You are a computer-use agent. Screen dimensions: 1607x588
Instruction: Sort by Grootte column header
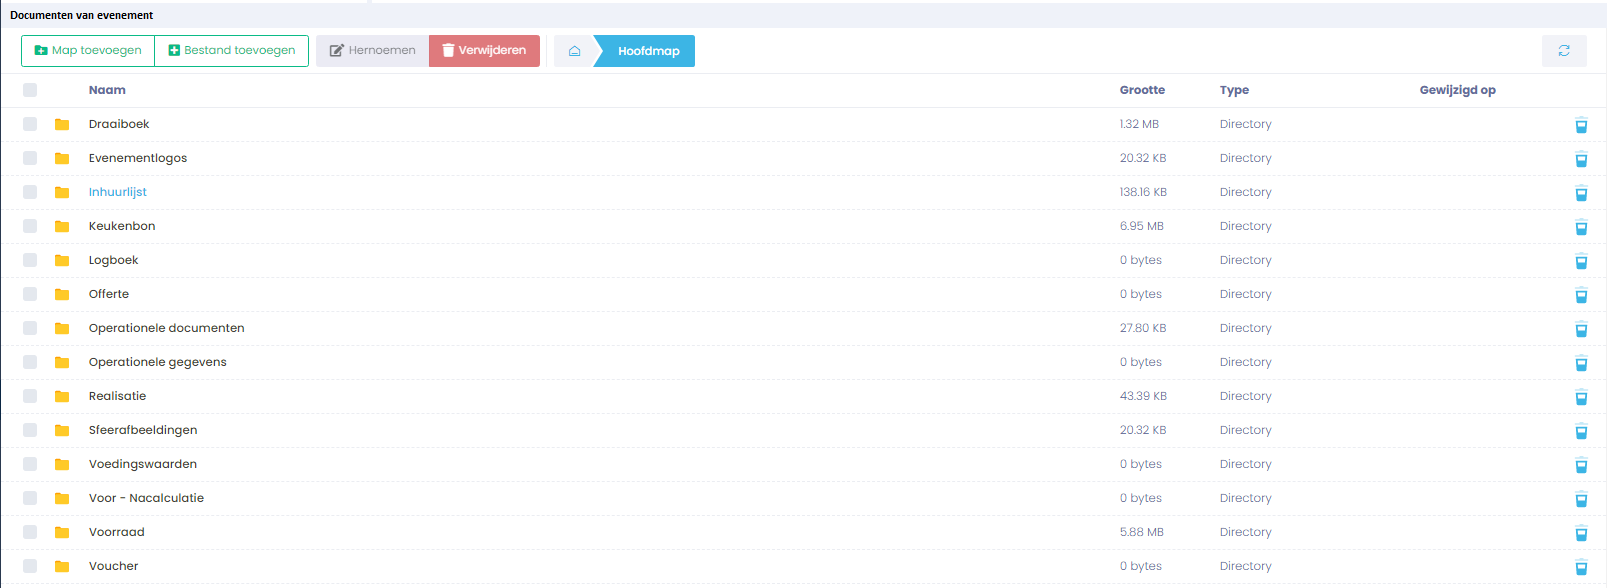[x=1142, y=90]
